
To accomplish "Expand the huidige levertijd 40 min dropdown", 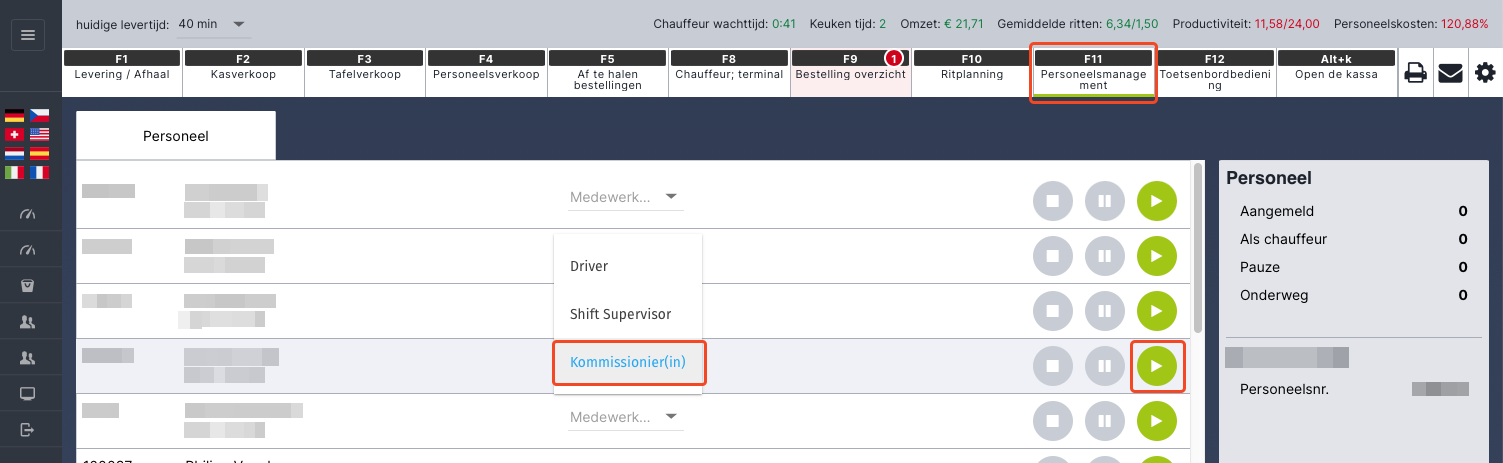I will pos(213,23).
